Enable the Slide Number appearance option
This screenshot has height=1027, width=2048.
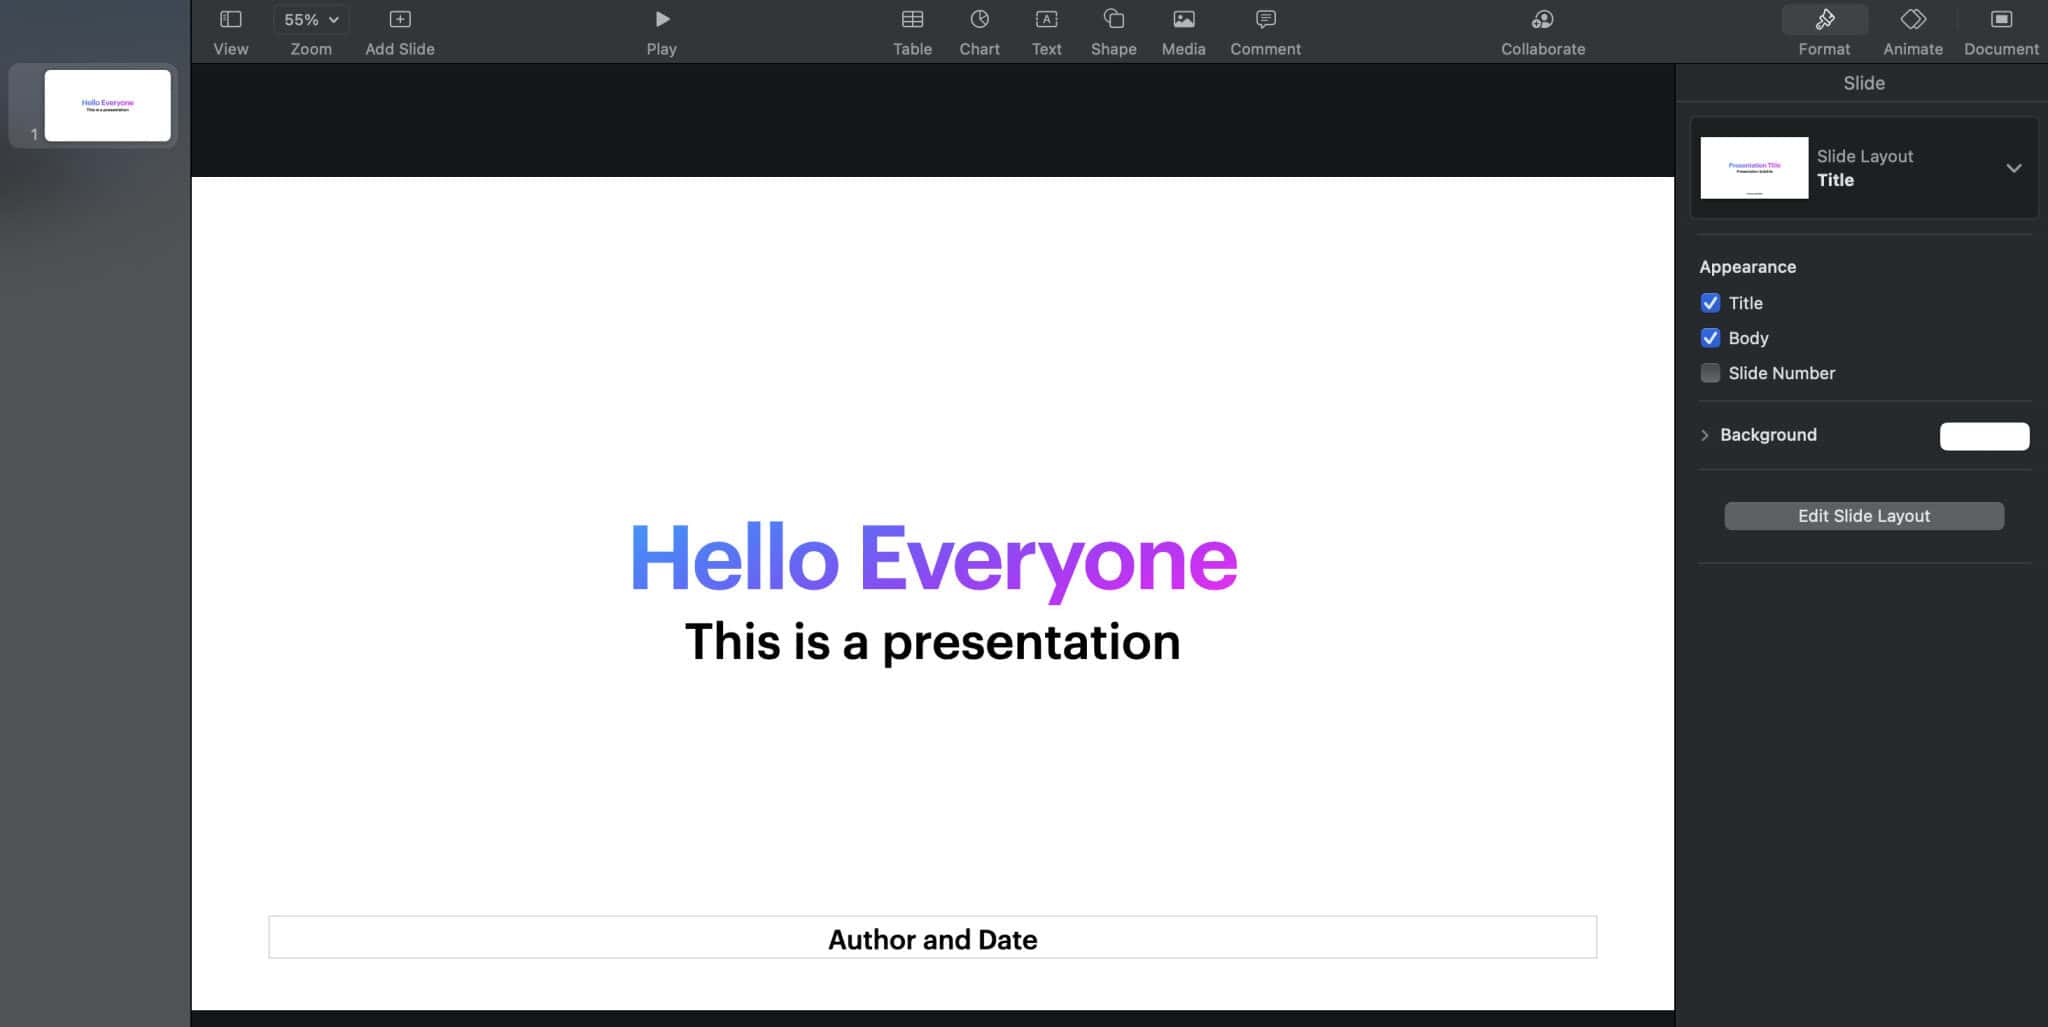click(1711, 372)
